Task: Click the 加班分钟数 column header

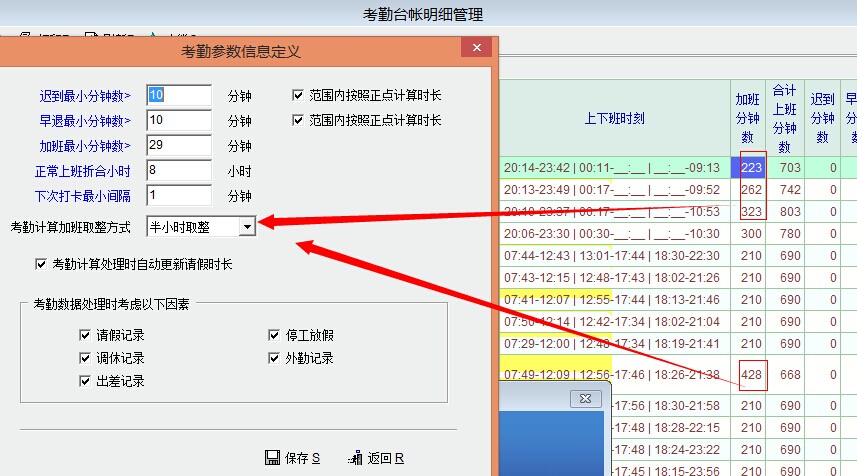Action: [745, 118]
